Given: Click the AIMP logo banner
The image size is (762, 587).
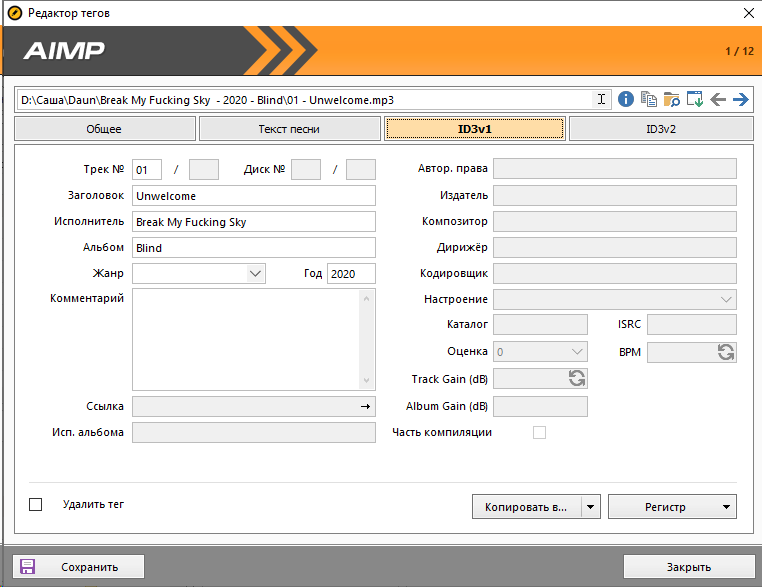Looking at the screenshot, I should pos(64,51).
